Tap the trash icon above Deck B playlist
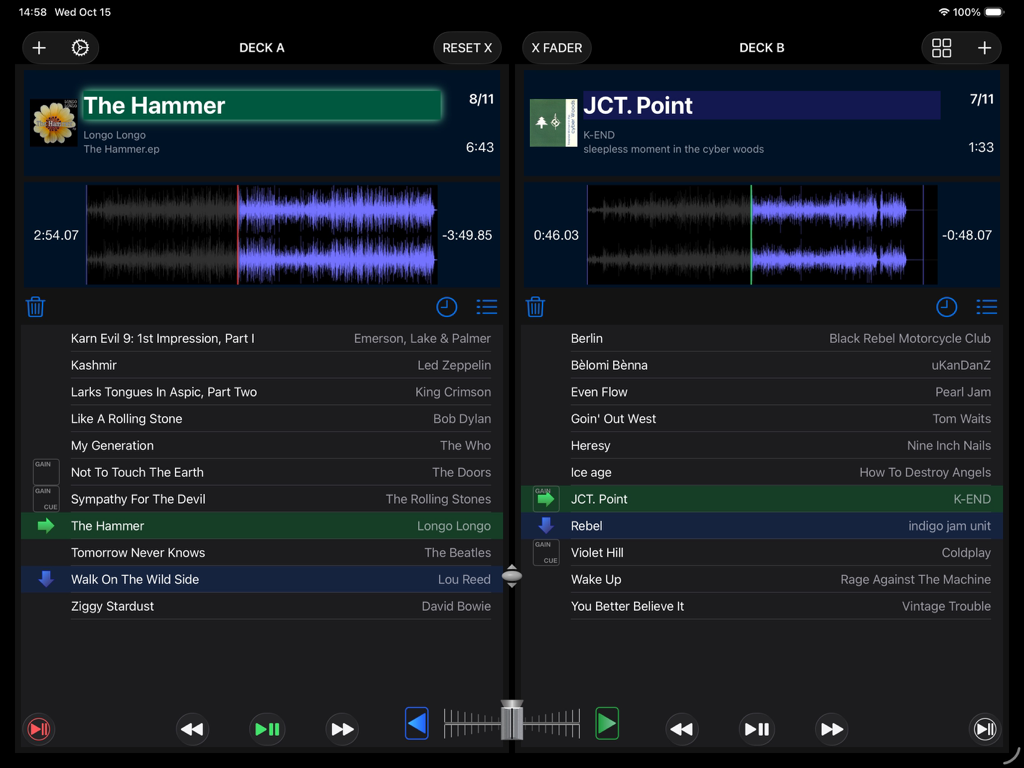 pyautogui.click(x=535, y=307)
